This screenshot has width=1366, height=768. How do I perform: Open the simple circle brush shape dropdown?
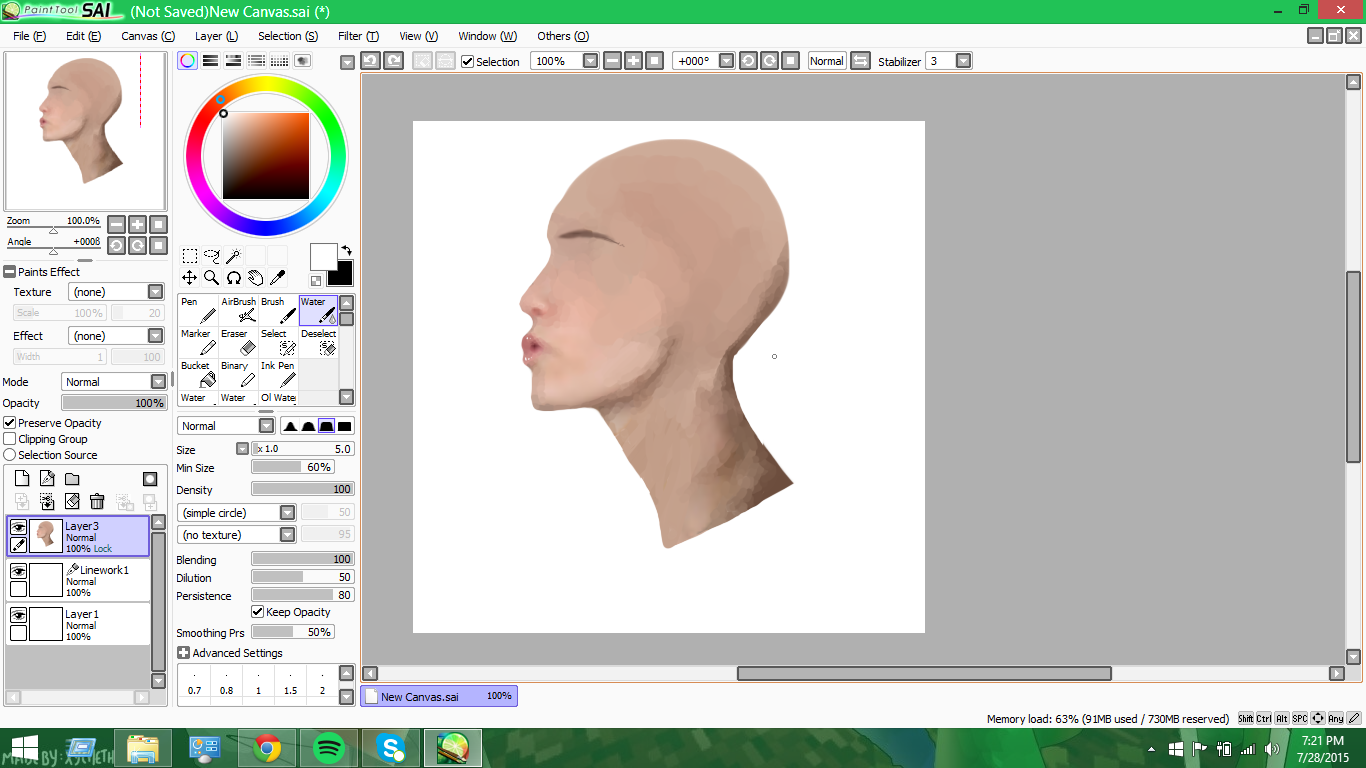coord(237,513)
